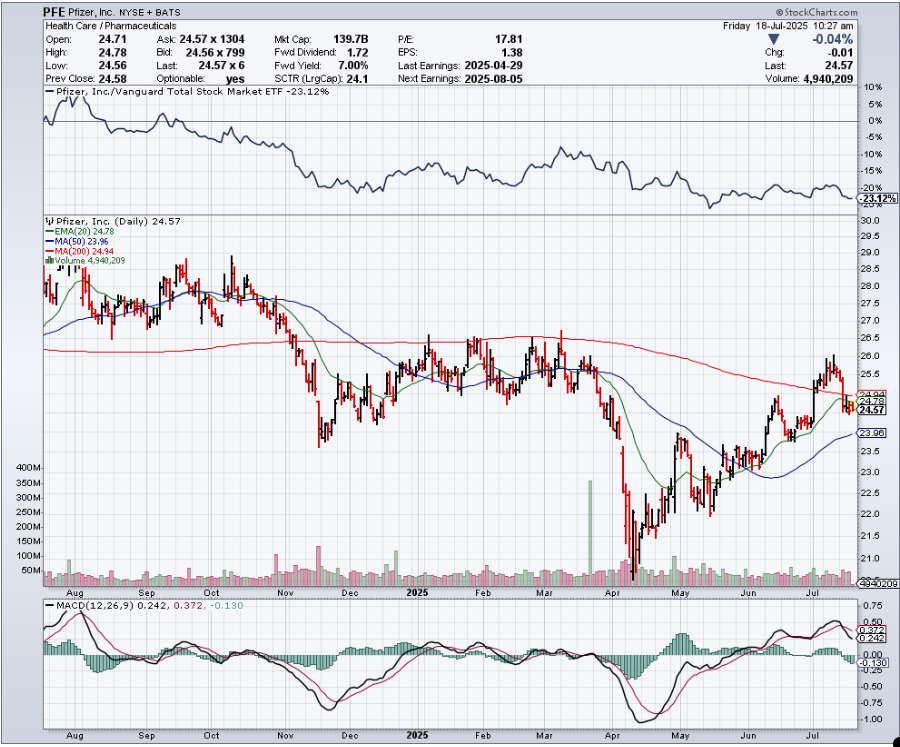This screenshot has height=747, width=900.
Task: Click the SCTR (LrgCap) value 24.1
Action: click(x=357, y=79)
